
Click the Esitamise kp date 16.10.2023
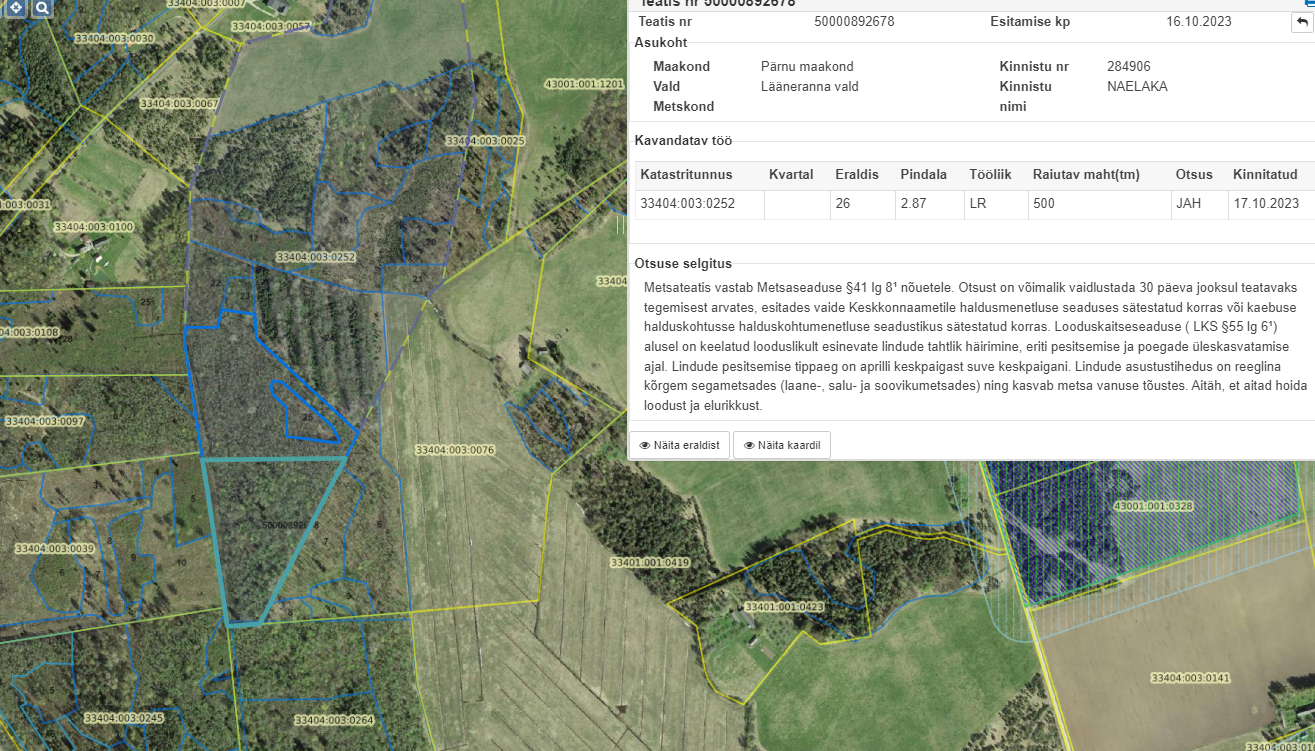[x=1199, y=21]
